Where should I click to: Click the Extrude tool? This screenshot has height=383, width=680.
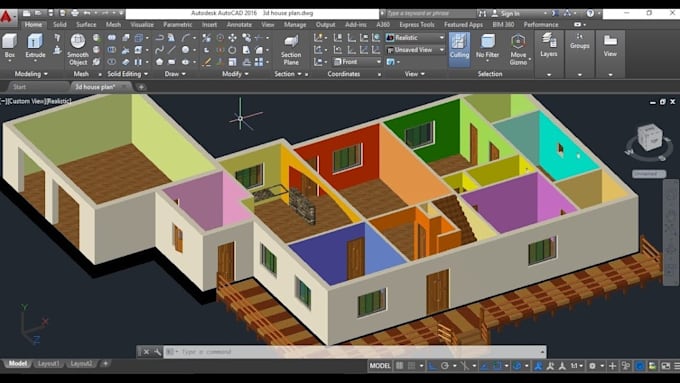[35, 47]
